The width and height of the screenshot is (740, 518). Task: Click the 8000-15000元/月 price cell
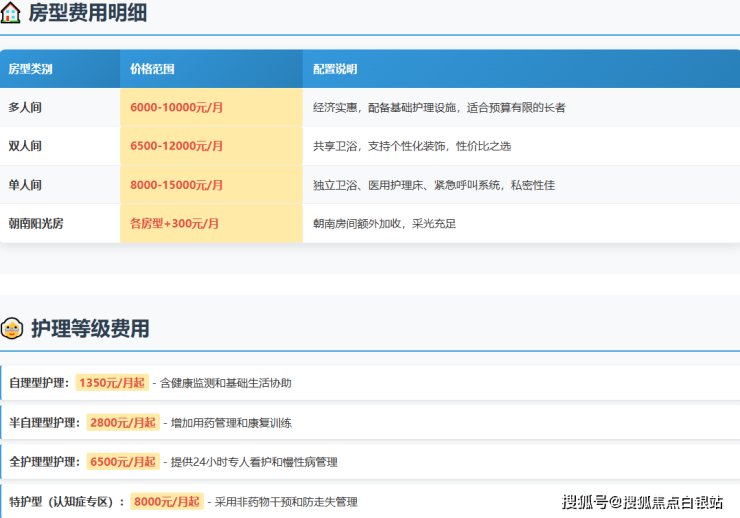(x=177, y=185)
